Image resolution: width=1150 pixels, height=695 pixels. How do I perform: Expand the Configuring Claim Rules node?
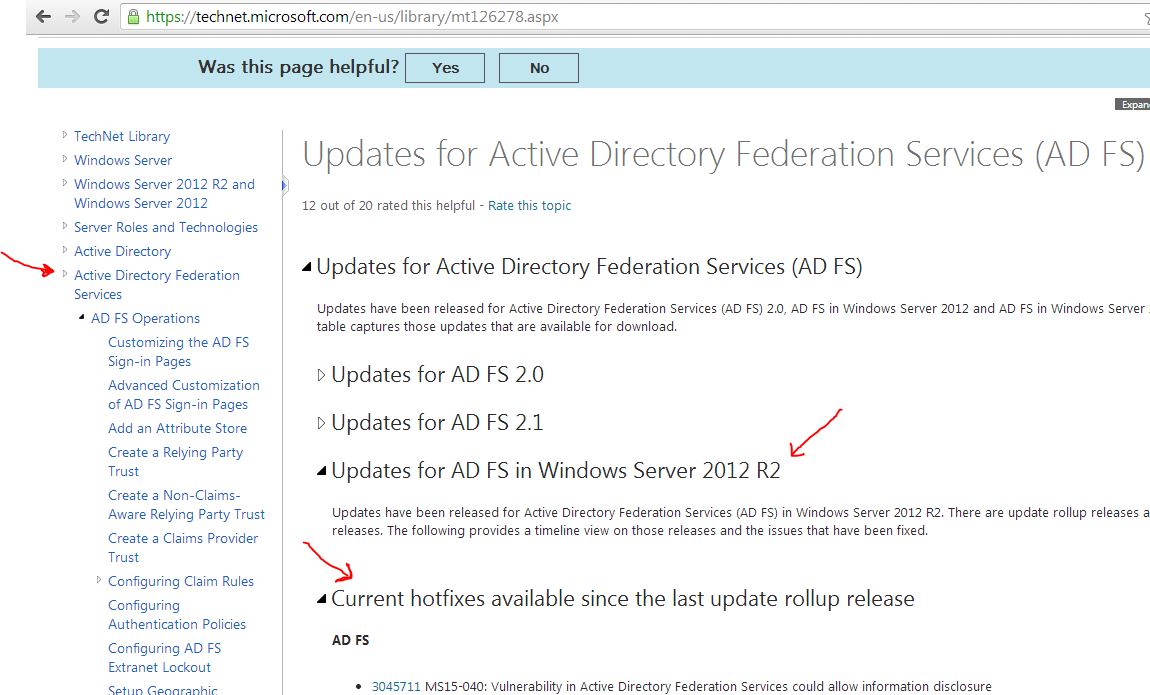pyautogui.click(x=99, y=580)
